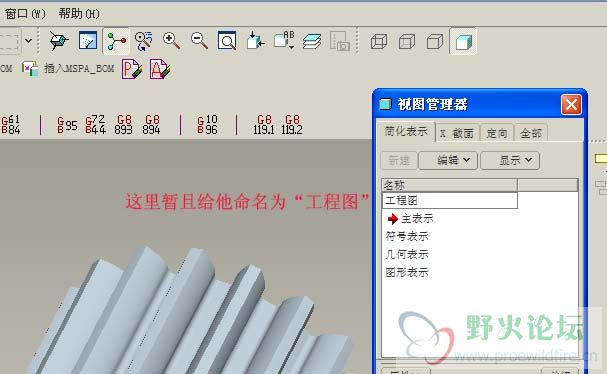Open the 编辑 dropdown in view manager
Viewport: 607px width, 374px height.
[448, 160]
